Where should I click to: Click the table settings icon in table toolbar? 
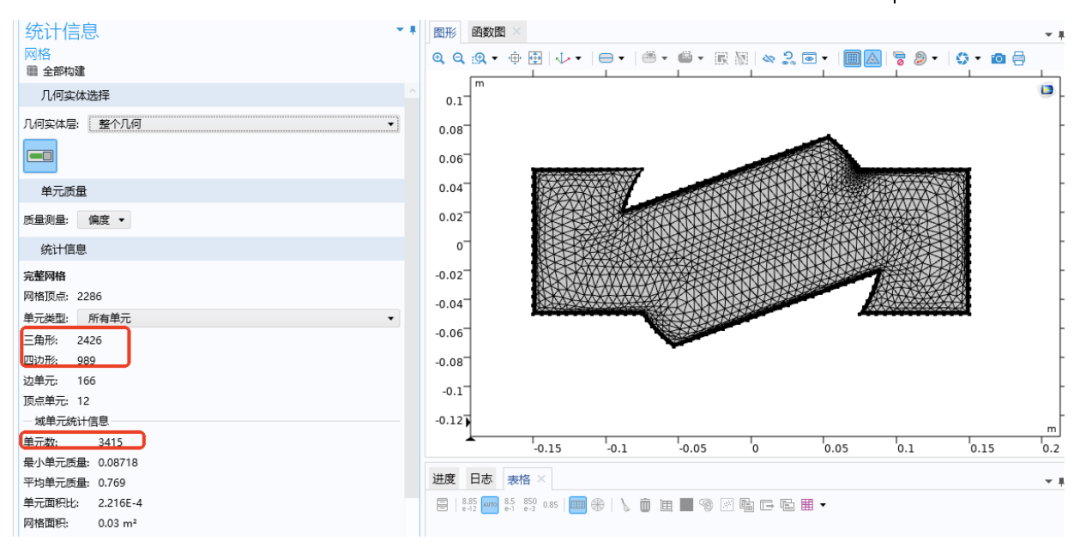(442, 505)
